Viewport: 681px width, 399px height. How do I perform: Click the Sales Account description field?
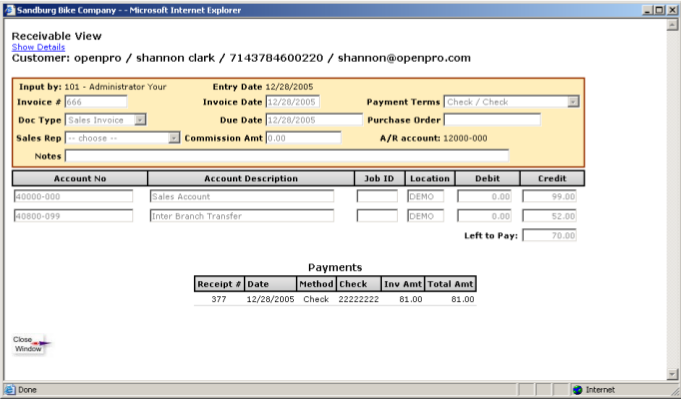(241, 196)
